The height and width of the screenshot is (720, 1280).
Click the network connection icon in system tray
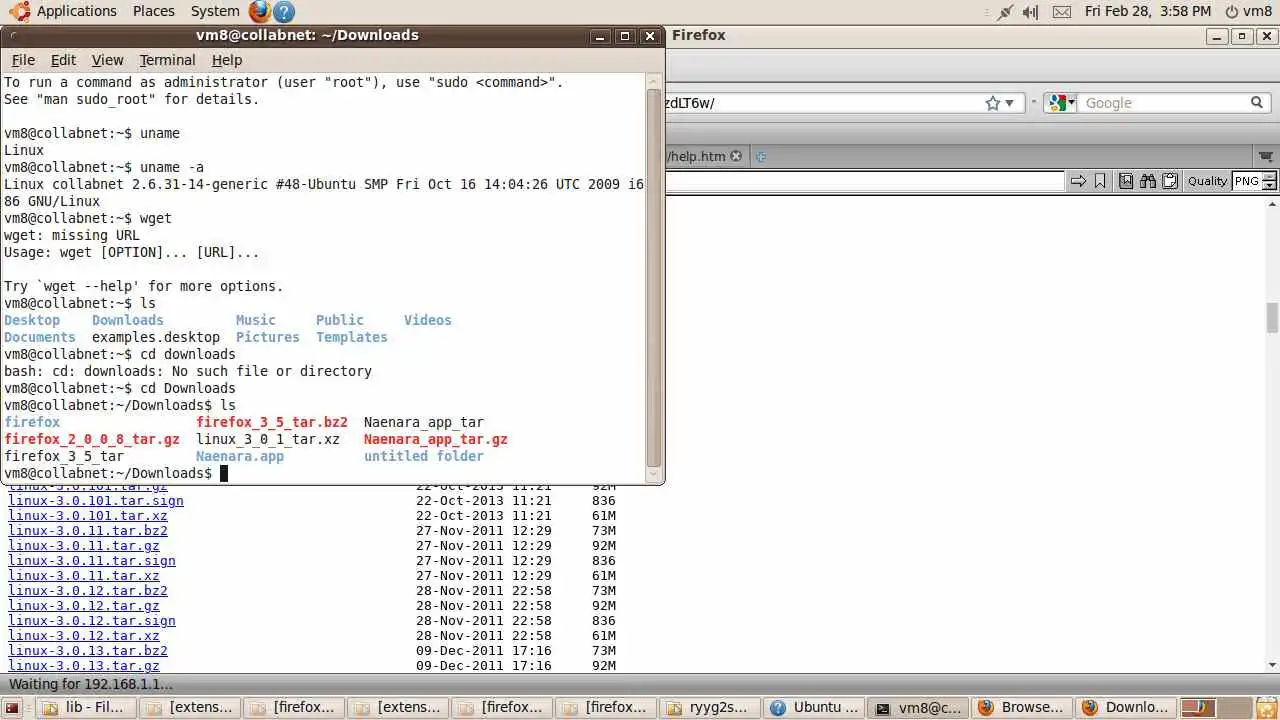click(x=1005, y=12)
